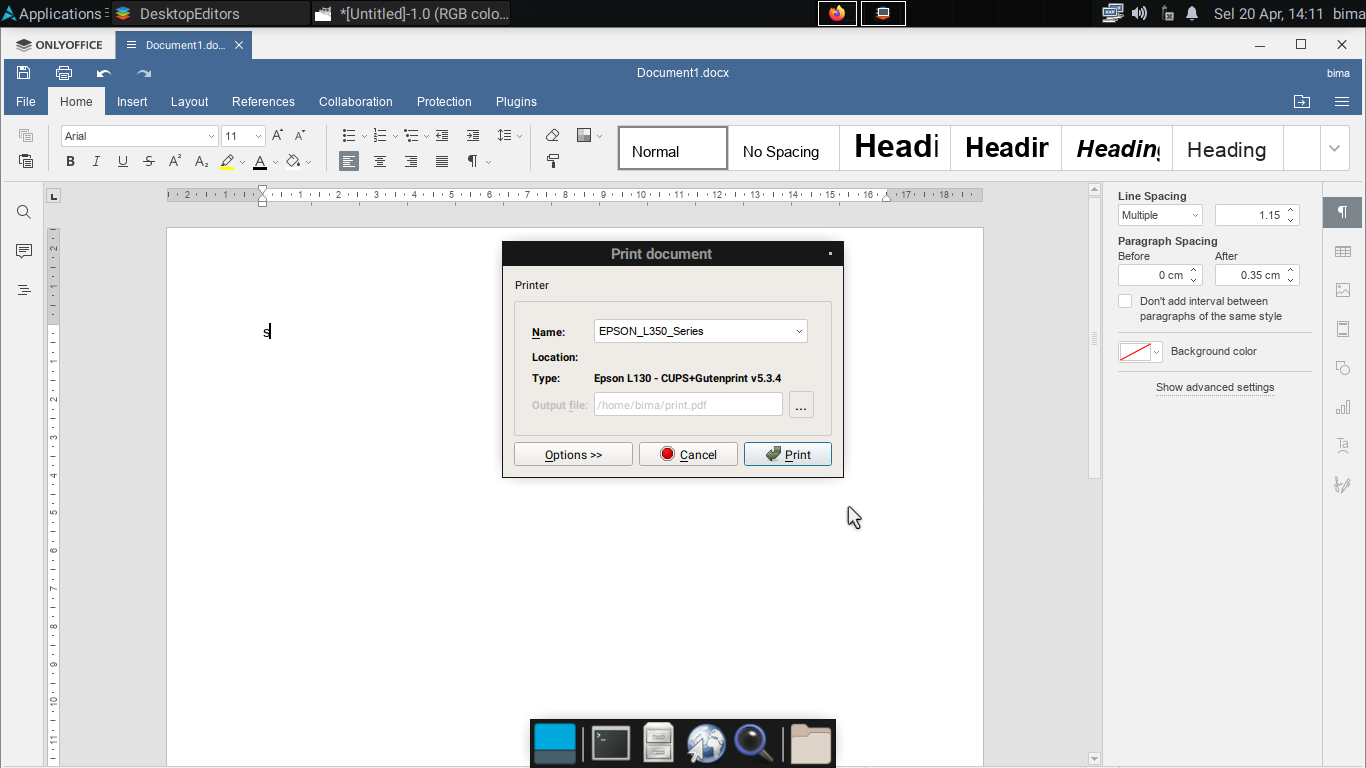Switch to the Collaboration tab

[x=355, y=101]
